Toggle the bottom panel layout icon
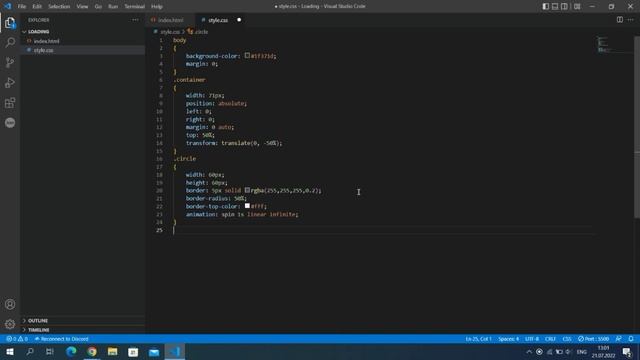 coord(555,7)
